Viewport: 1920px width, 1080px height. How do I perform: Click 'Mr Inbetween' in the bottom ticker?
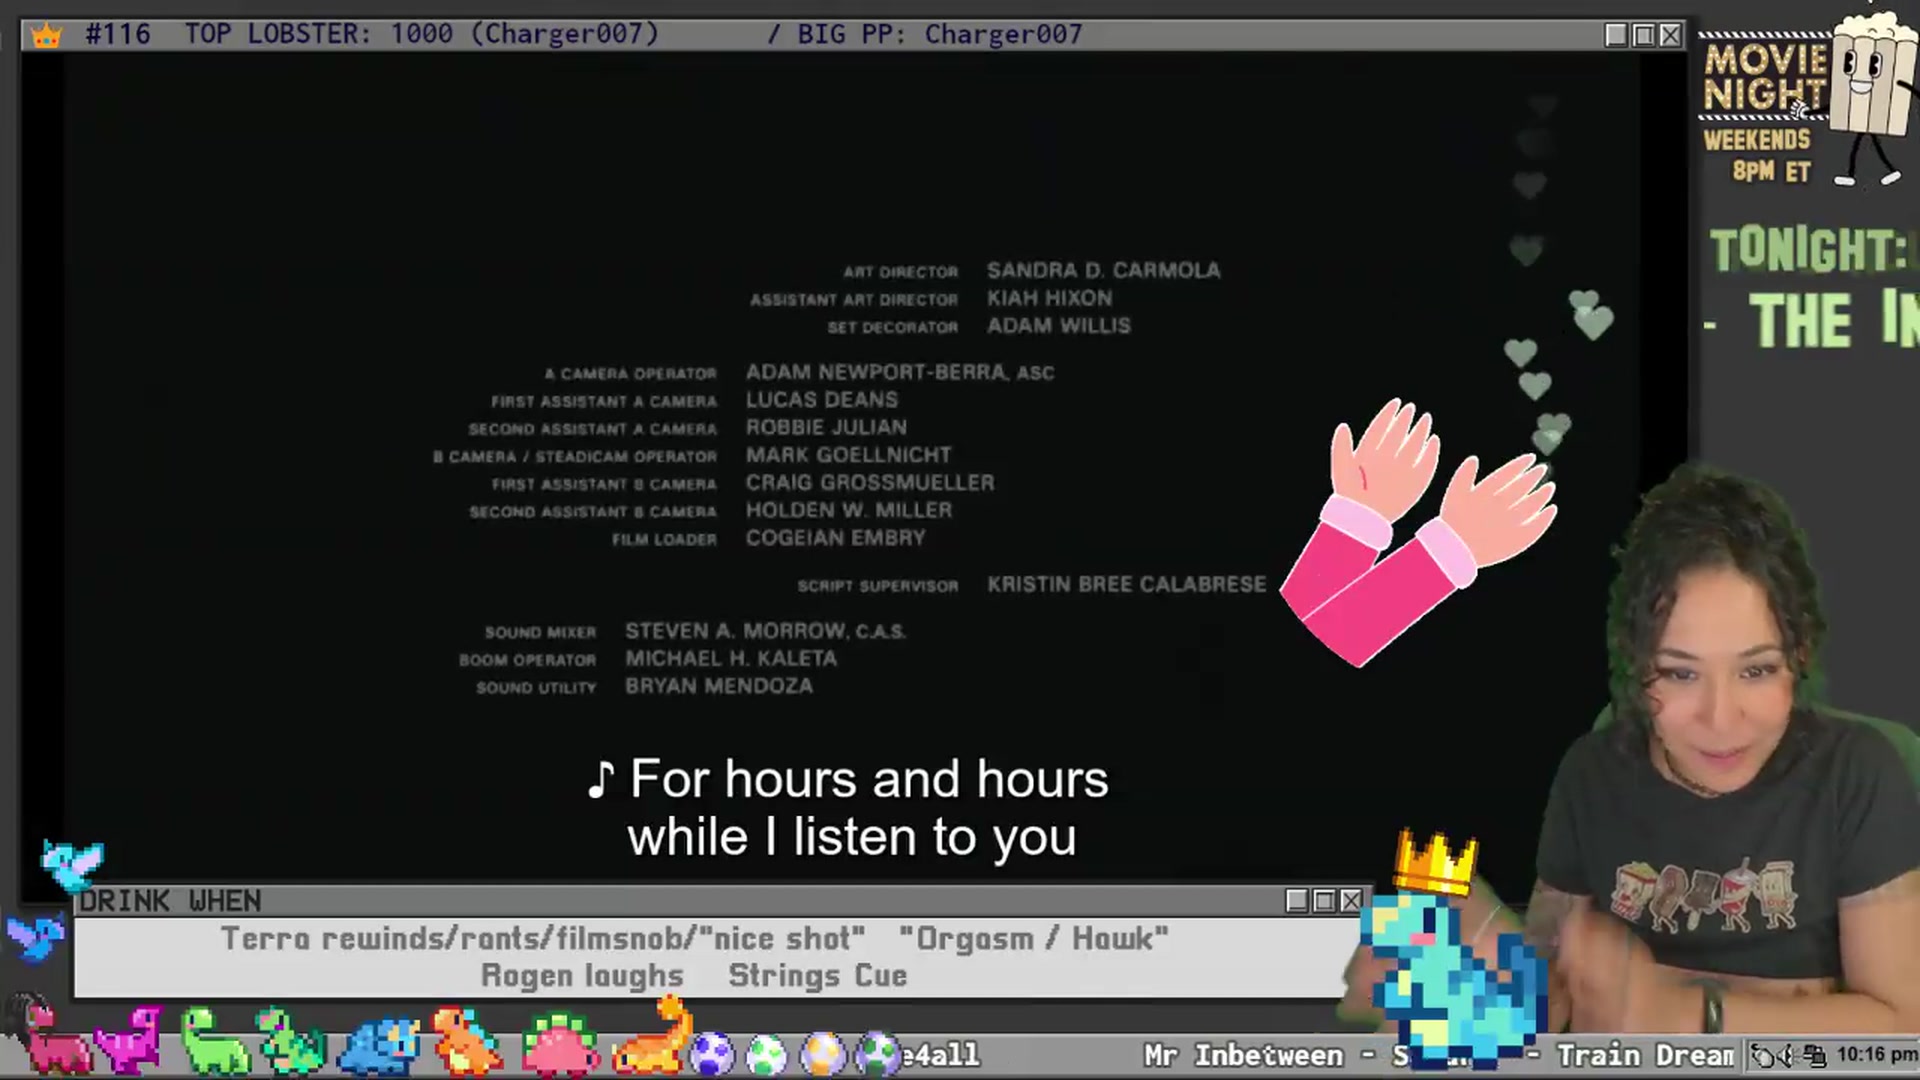[x=1243, y=1055]
